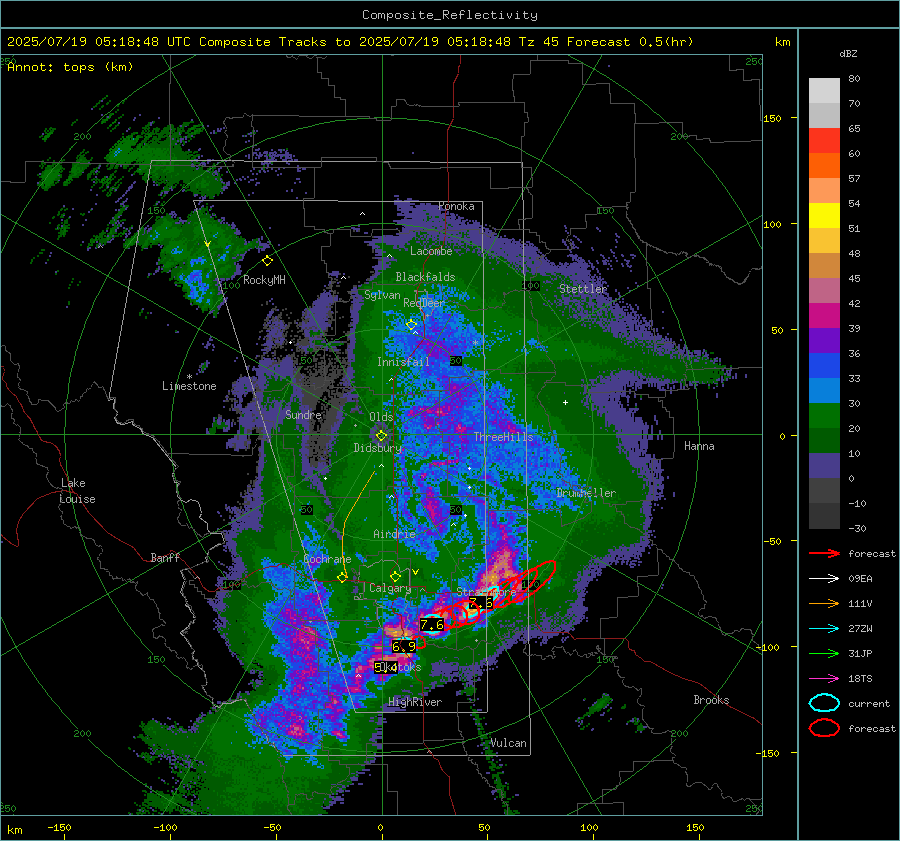Image resolution: width=900 pixels, height=841 pixels.
Task: Click the Airdrie town label
Action: point(394,534)
